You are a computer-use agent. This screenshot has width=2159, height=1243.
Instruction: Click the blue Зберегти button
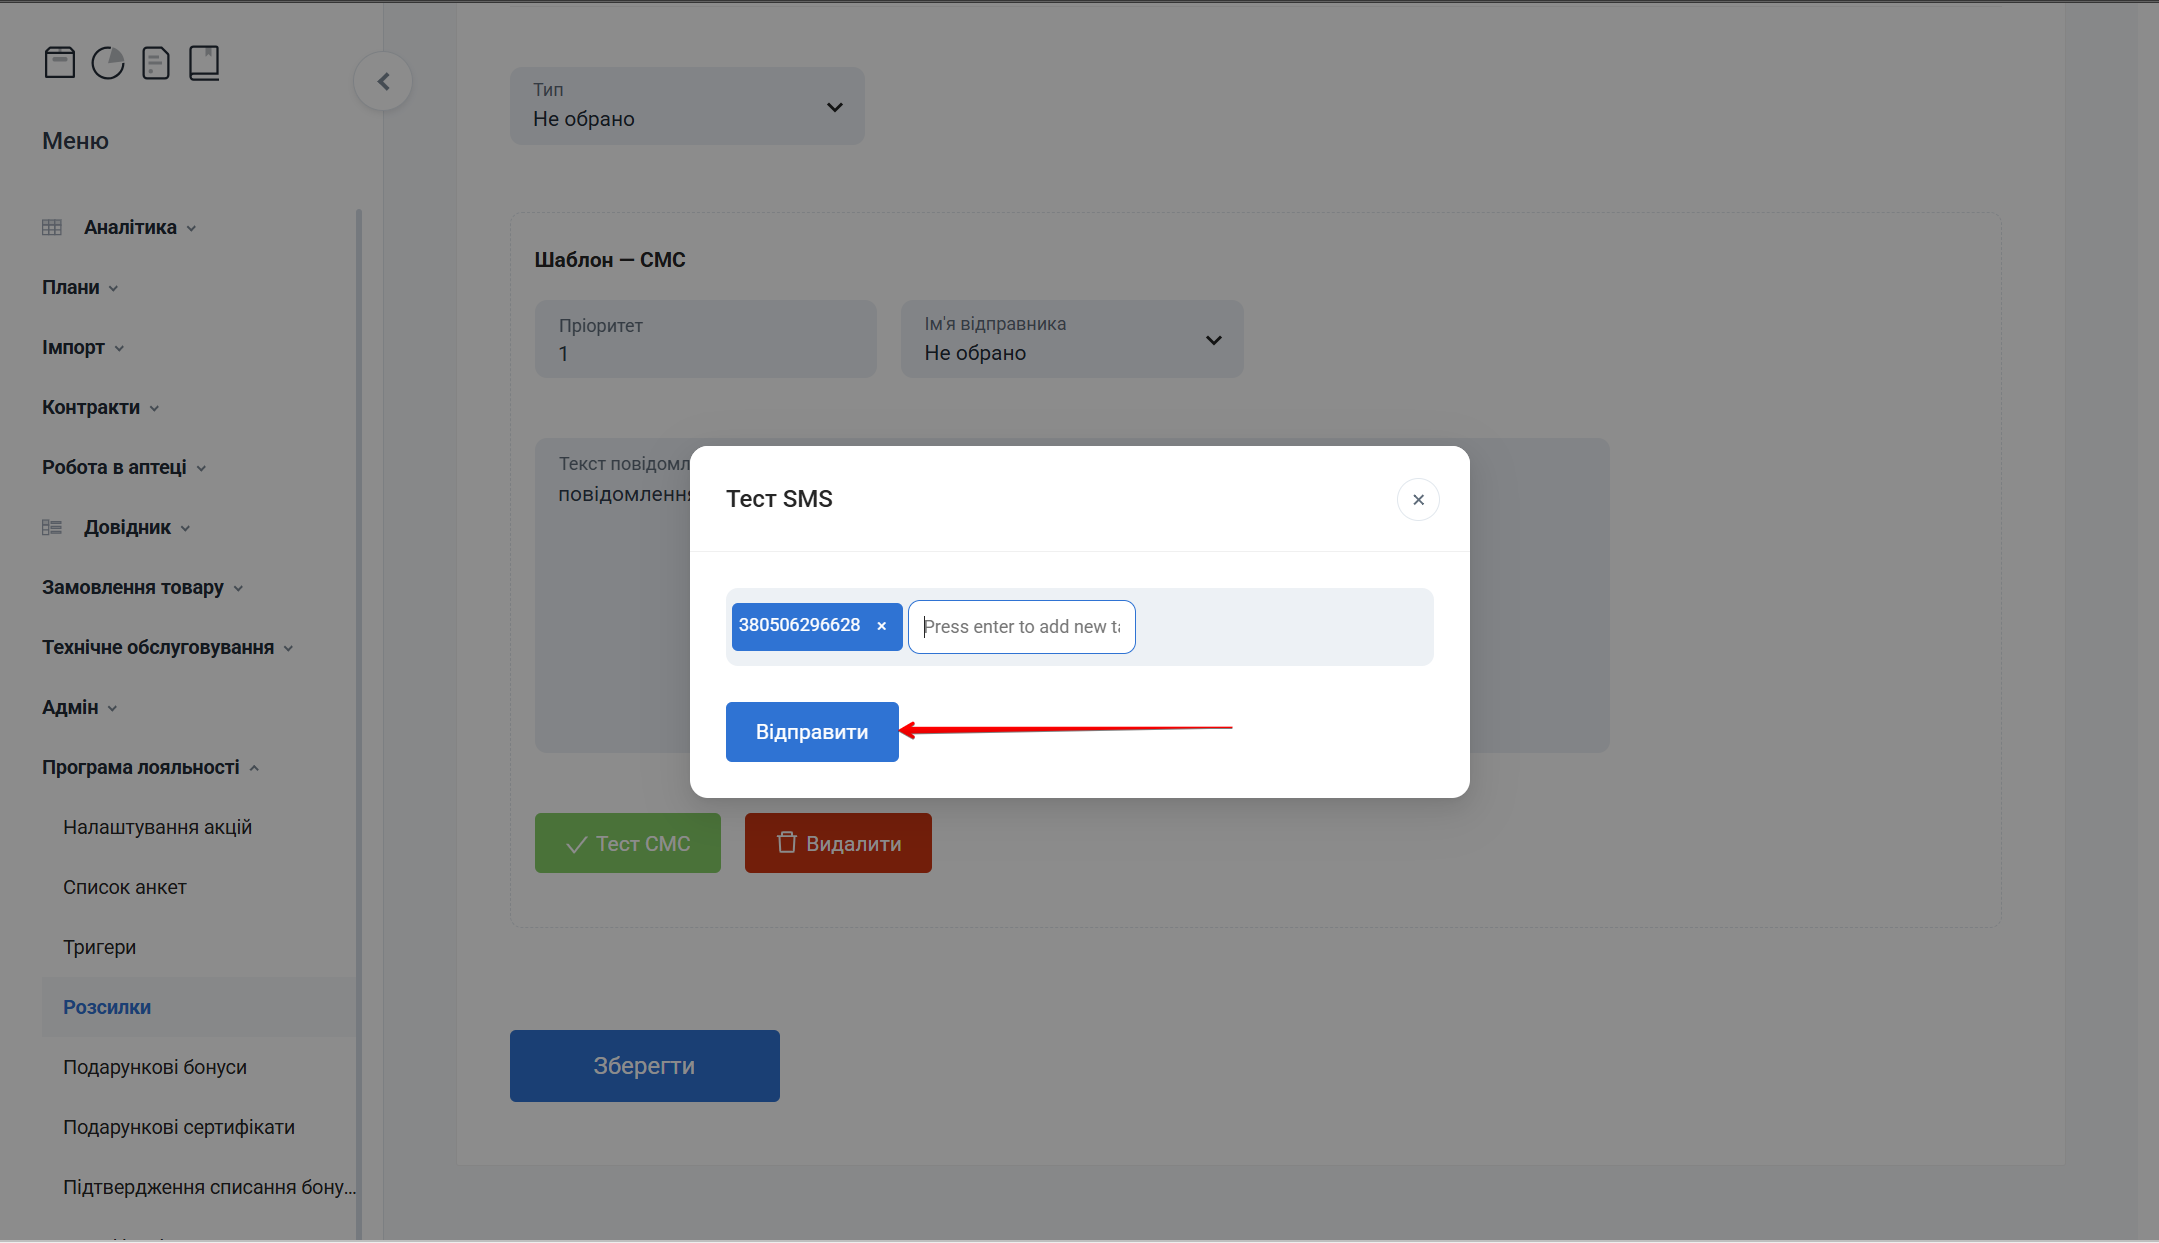click(644, 1066)
